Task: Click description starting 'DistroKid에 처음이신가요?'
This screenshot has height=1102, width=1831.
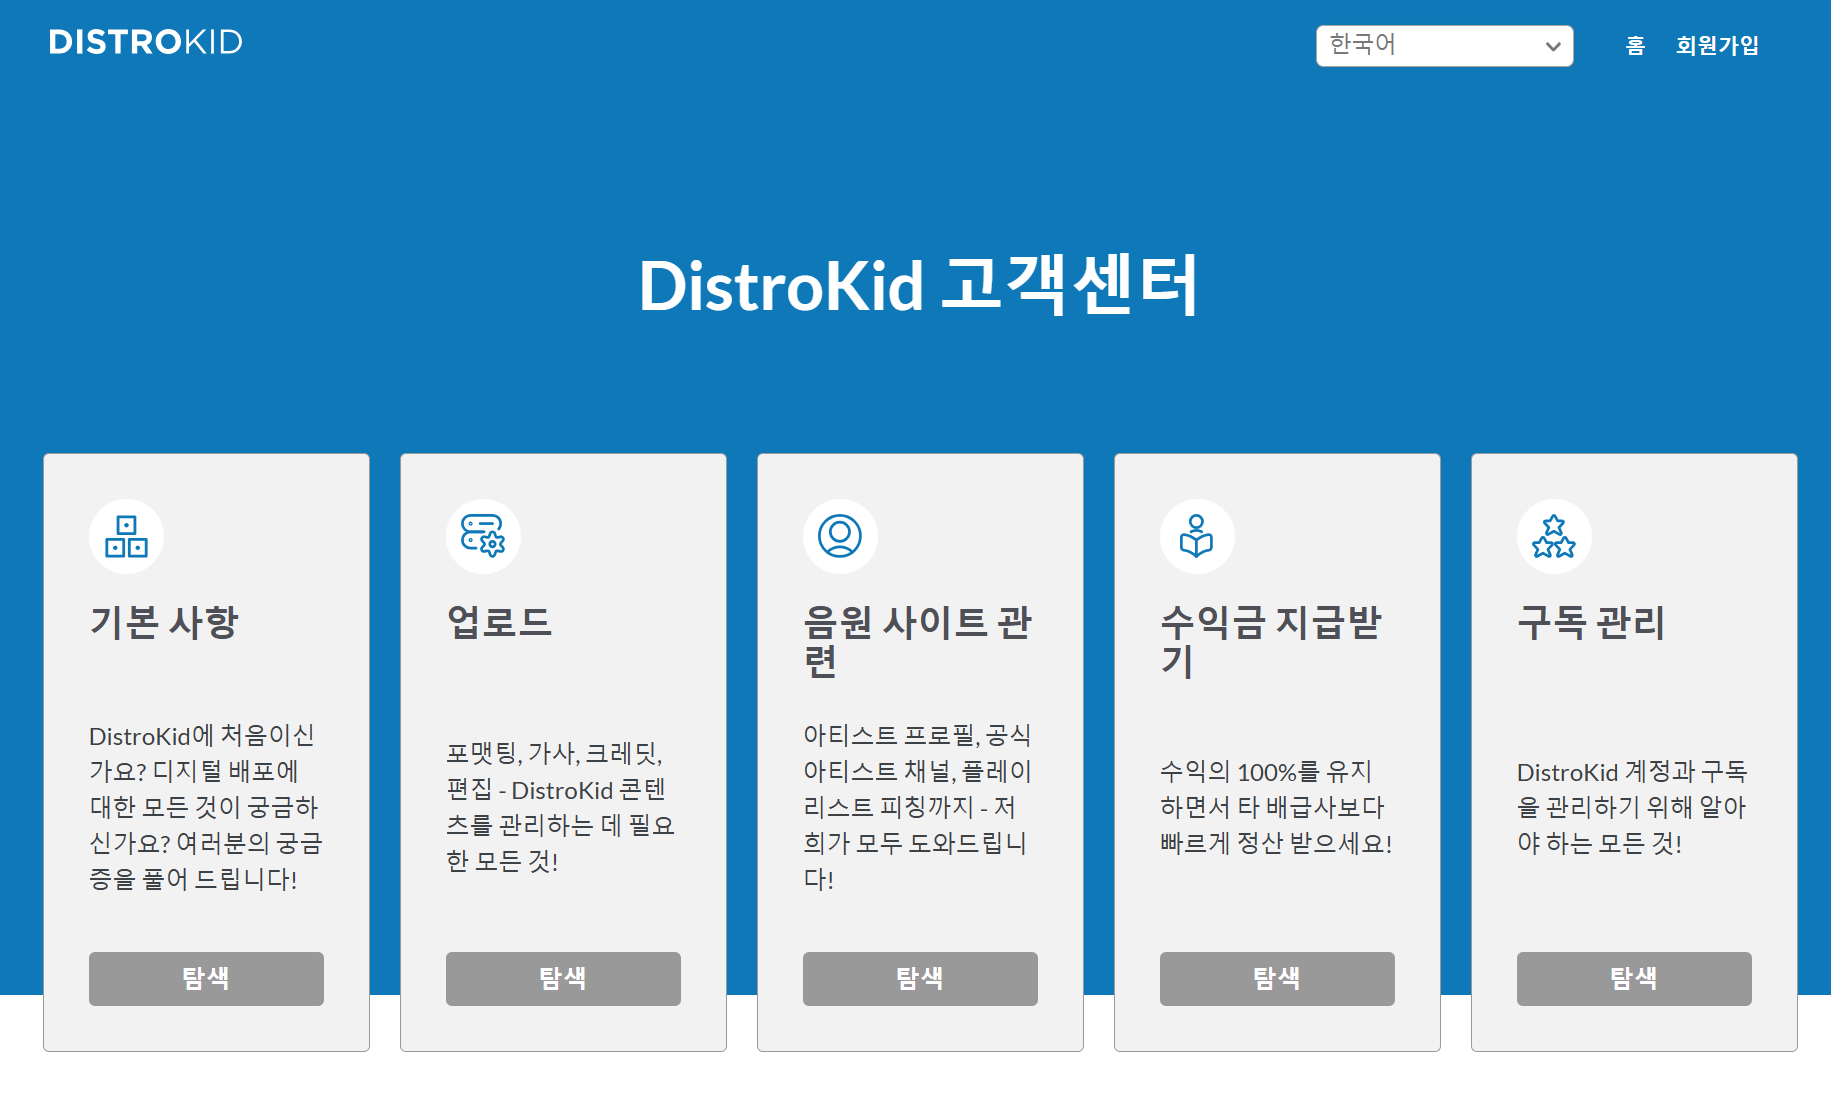Action: click(x=206, y=807)
